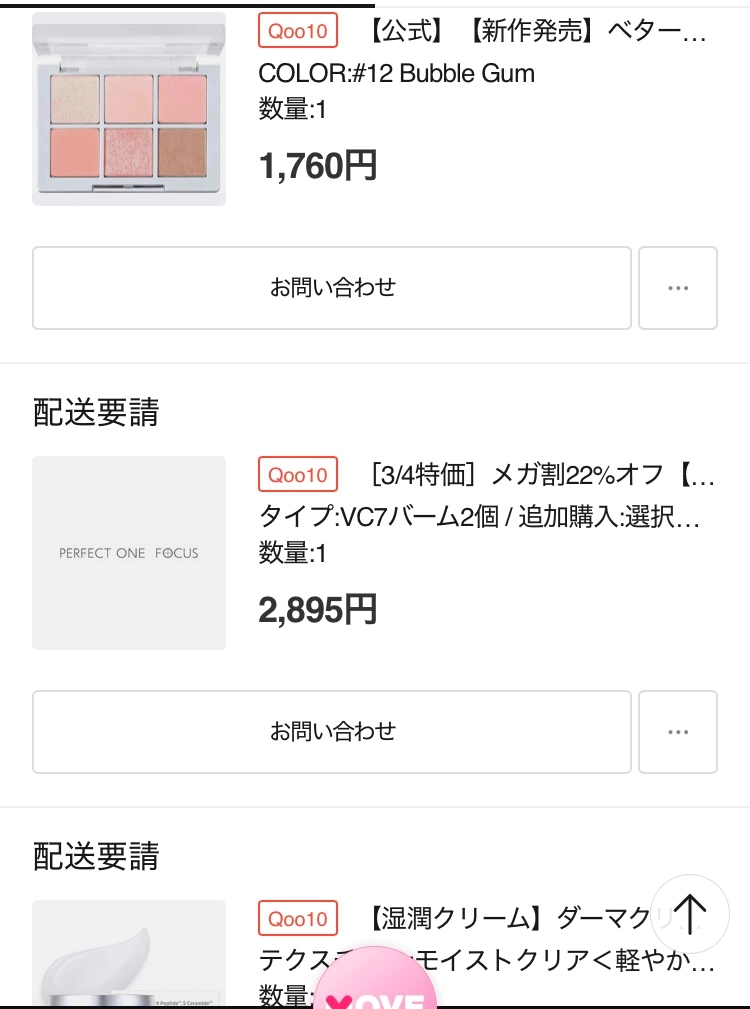This screenshot has width=750, height=1009.
Task: Click Qoo10 badge beside the 【湿潤クリーム】 item
Action: coord(298,919)
